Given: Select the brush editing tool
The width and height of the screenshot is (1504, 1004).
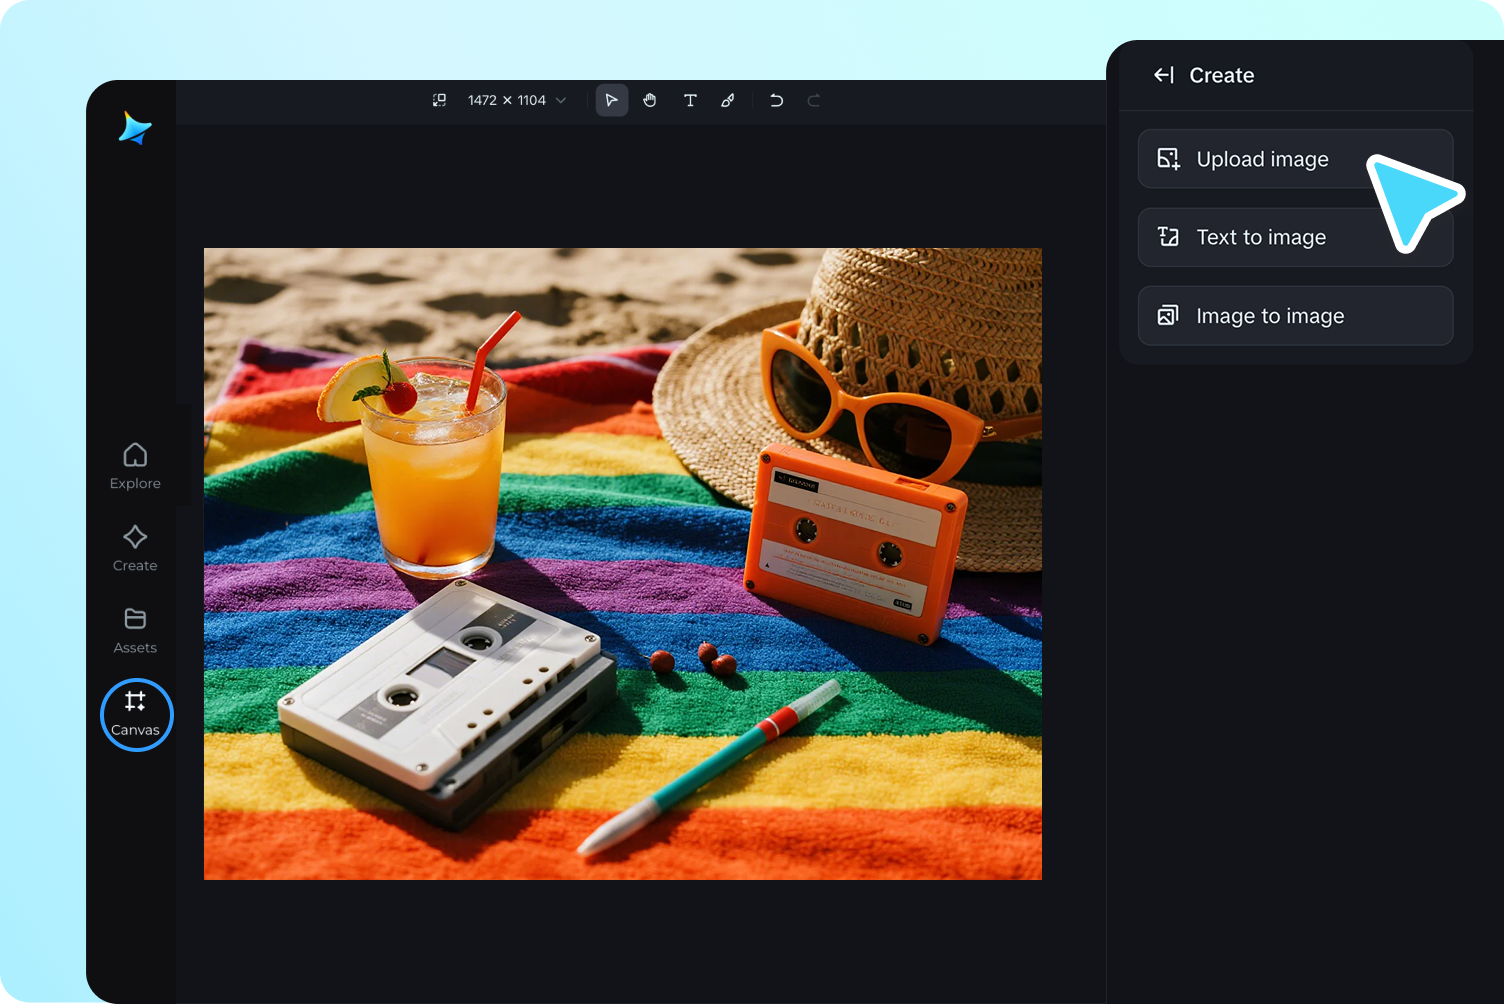Looking at the screenshot, I should click(x=727, y=100).
